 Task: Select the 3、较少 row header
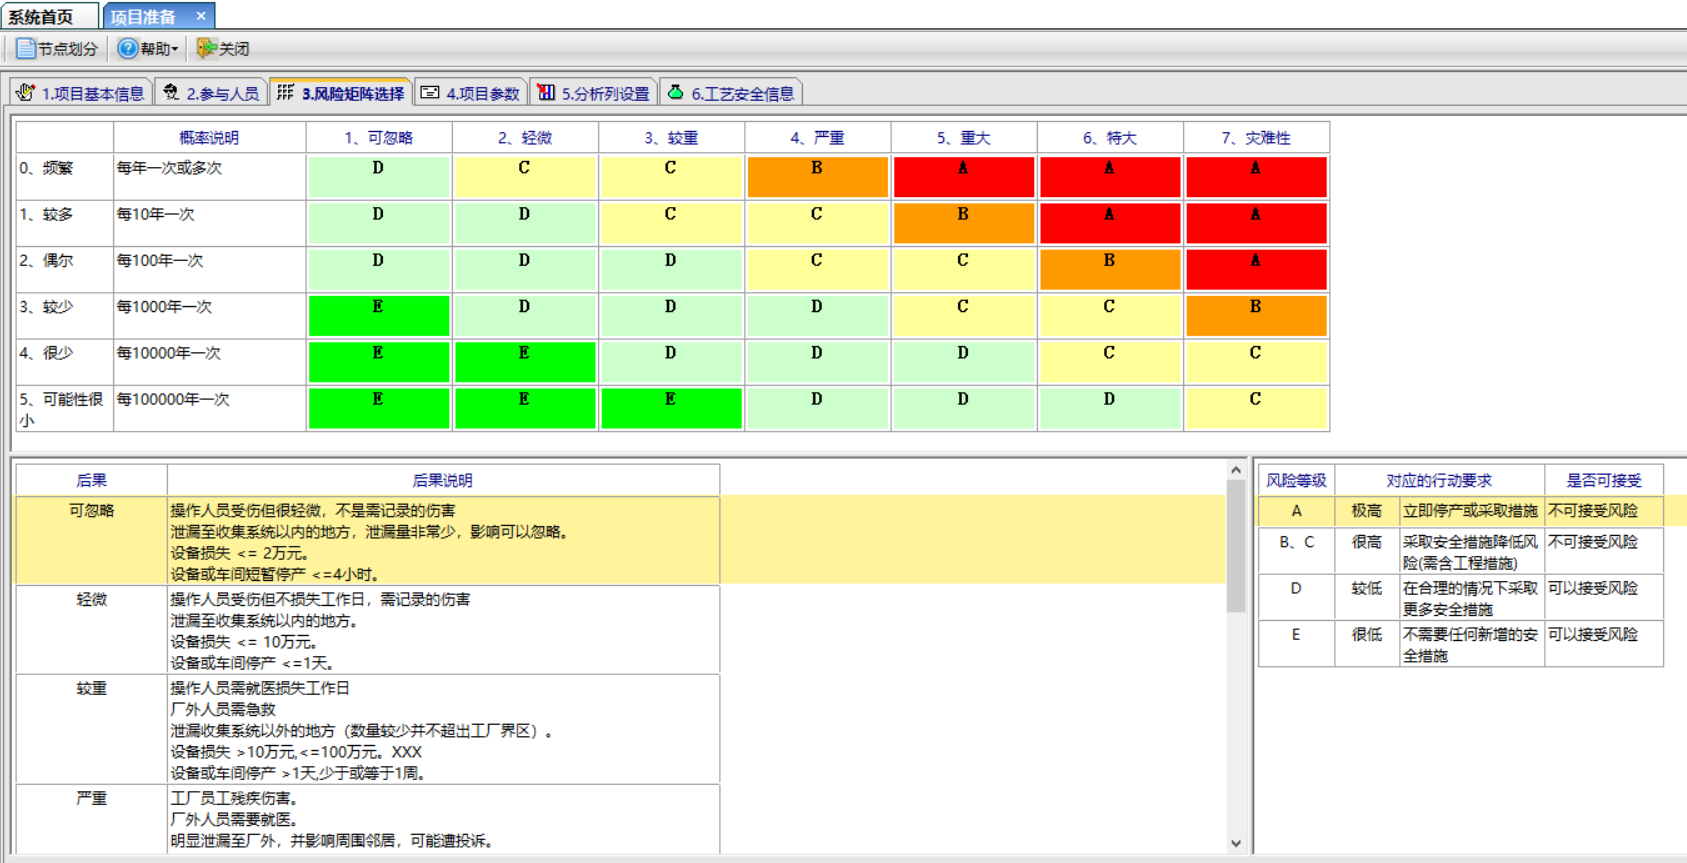(65, 315)
